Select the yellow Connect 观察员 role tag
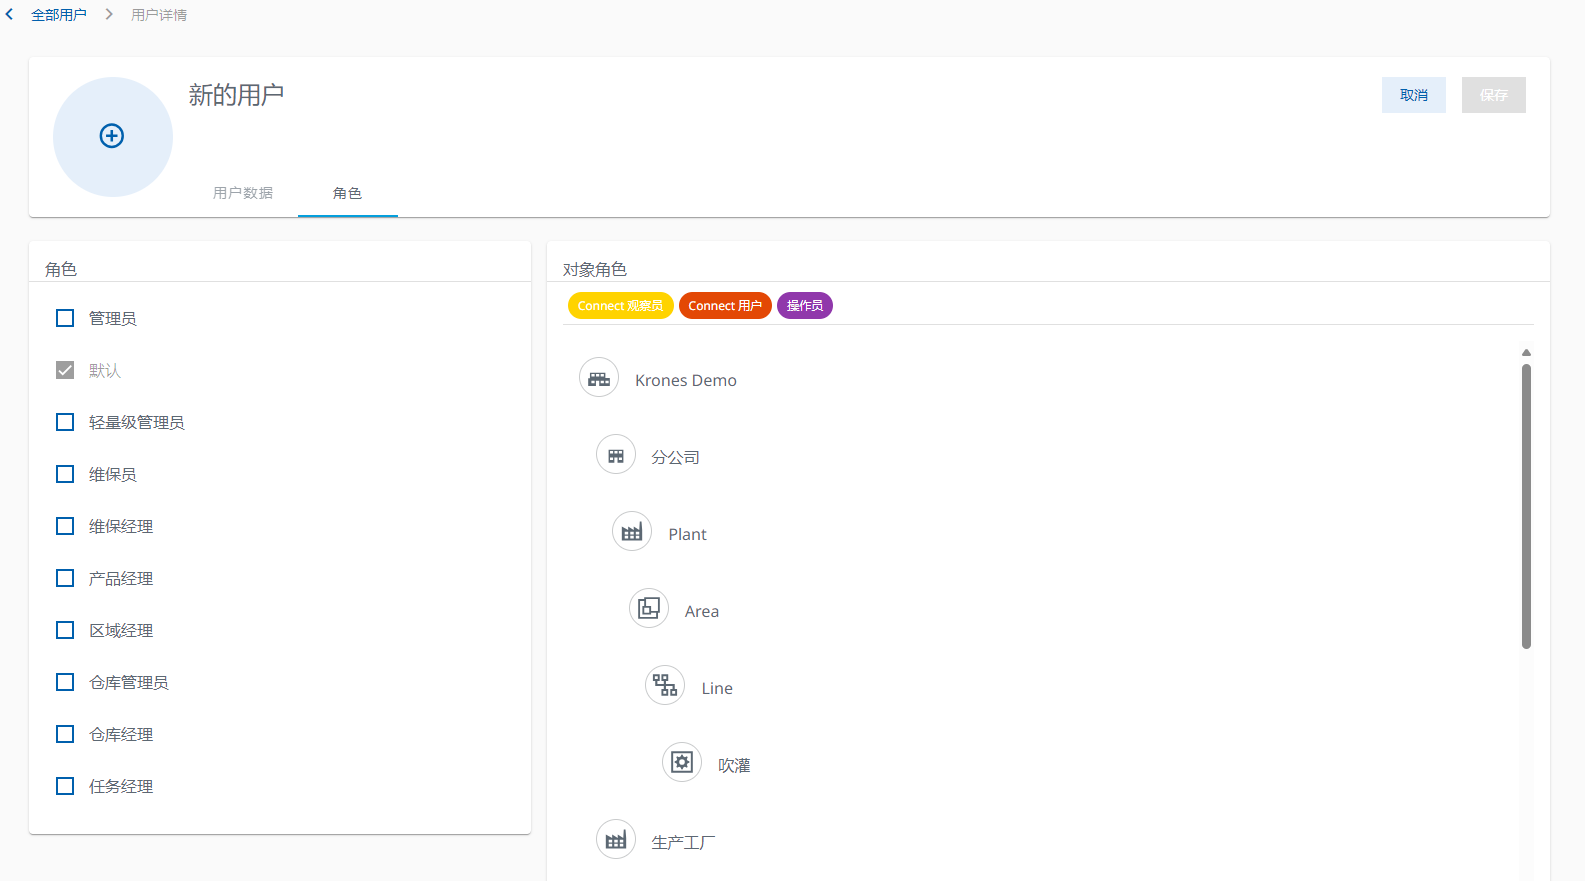1585x881 pixels. coord(620,306)
